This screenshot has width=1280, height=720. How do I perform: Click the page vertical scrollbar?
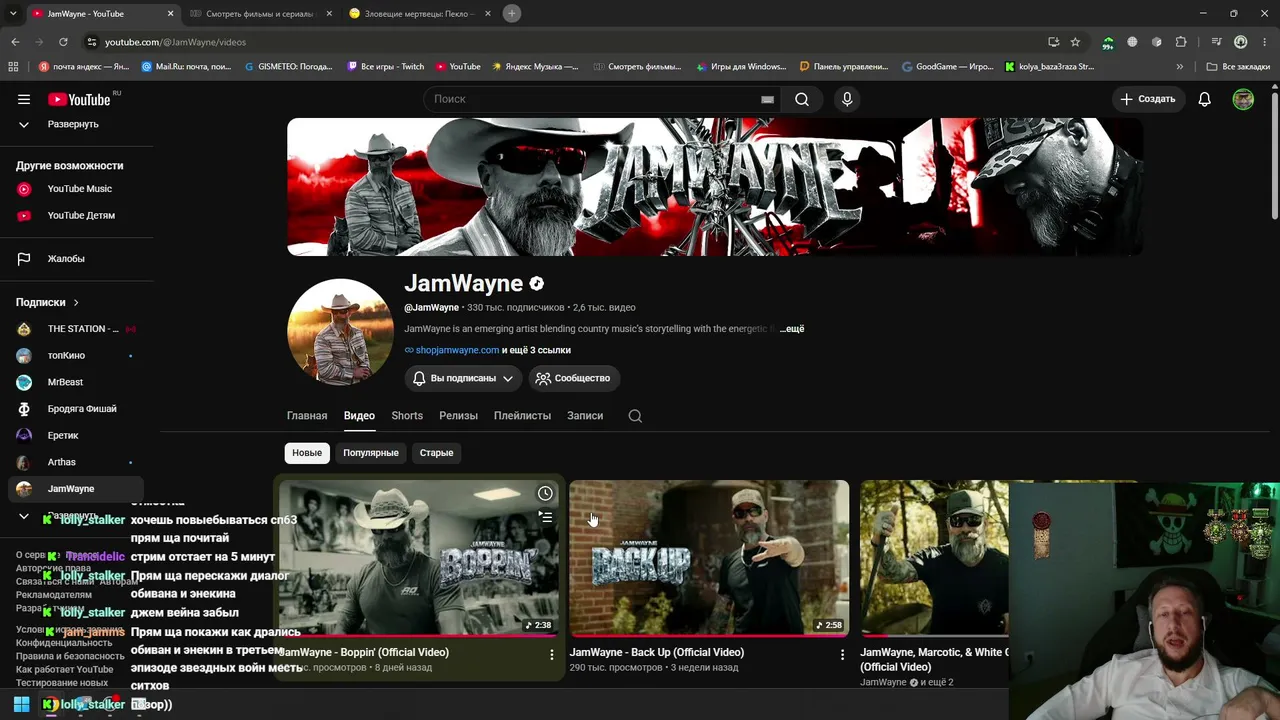[1275, 155]
